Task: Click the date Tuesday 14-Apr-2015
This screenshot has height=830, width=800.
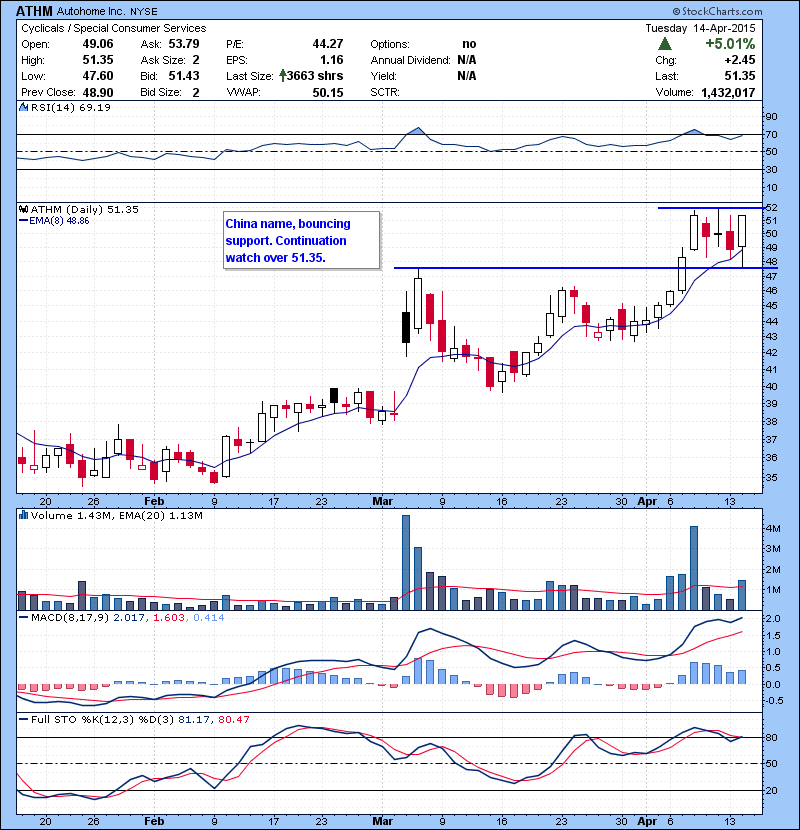Action: point(700,28)
